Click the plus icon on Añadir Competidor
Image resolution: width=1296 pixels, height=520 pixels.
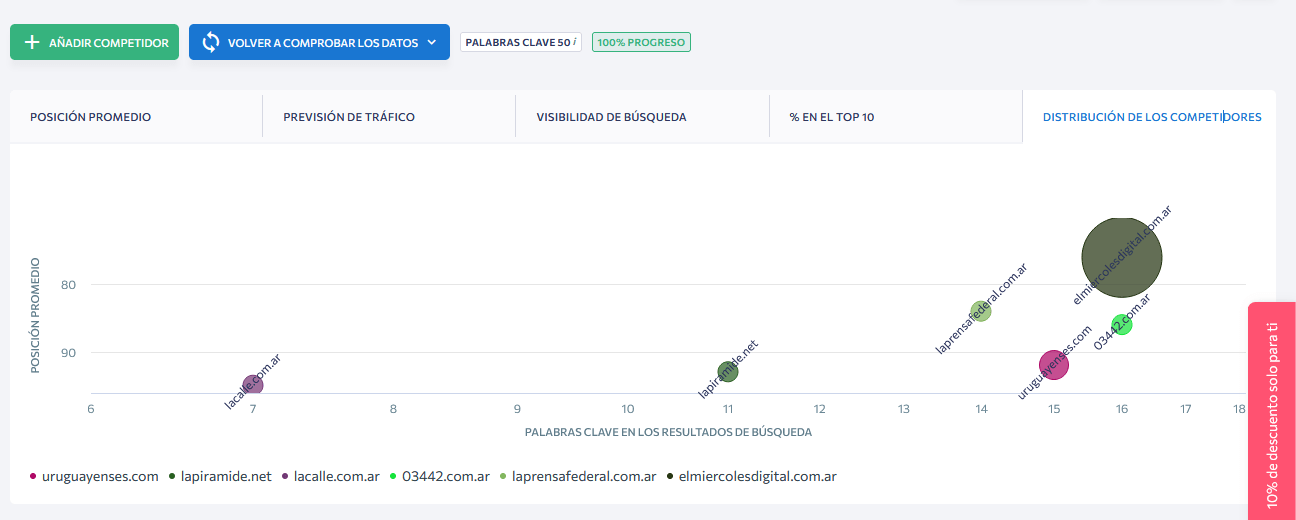(32, 42)
